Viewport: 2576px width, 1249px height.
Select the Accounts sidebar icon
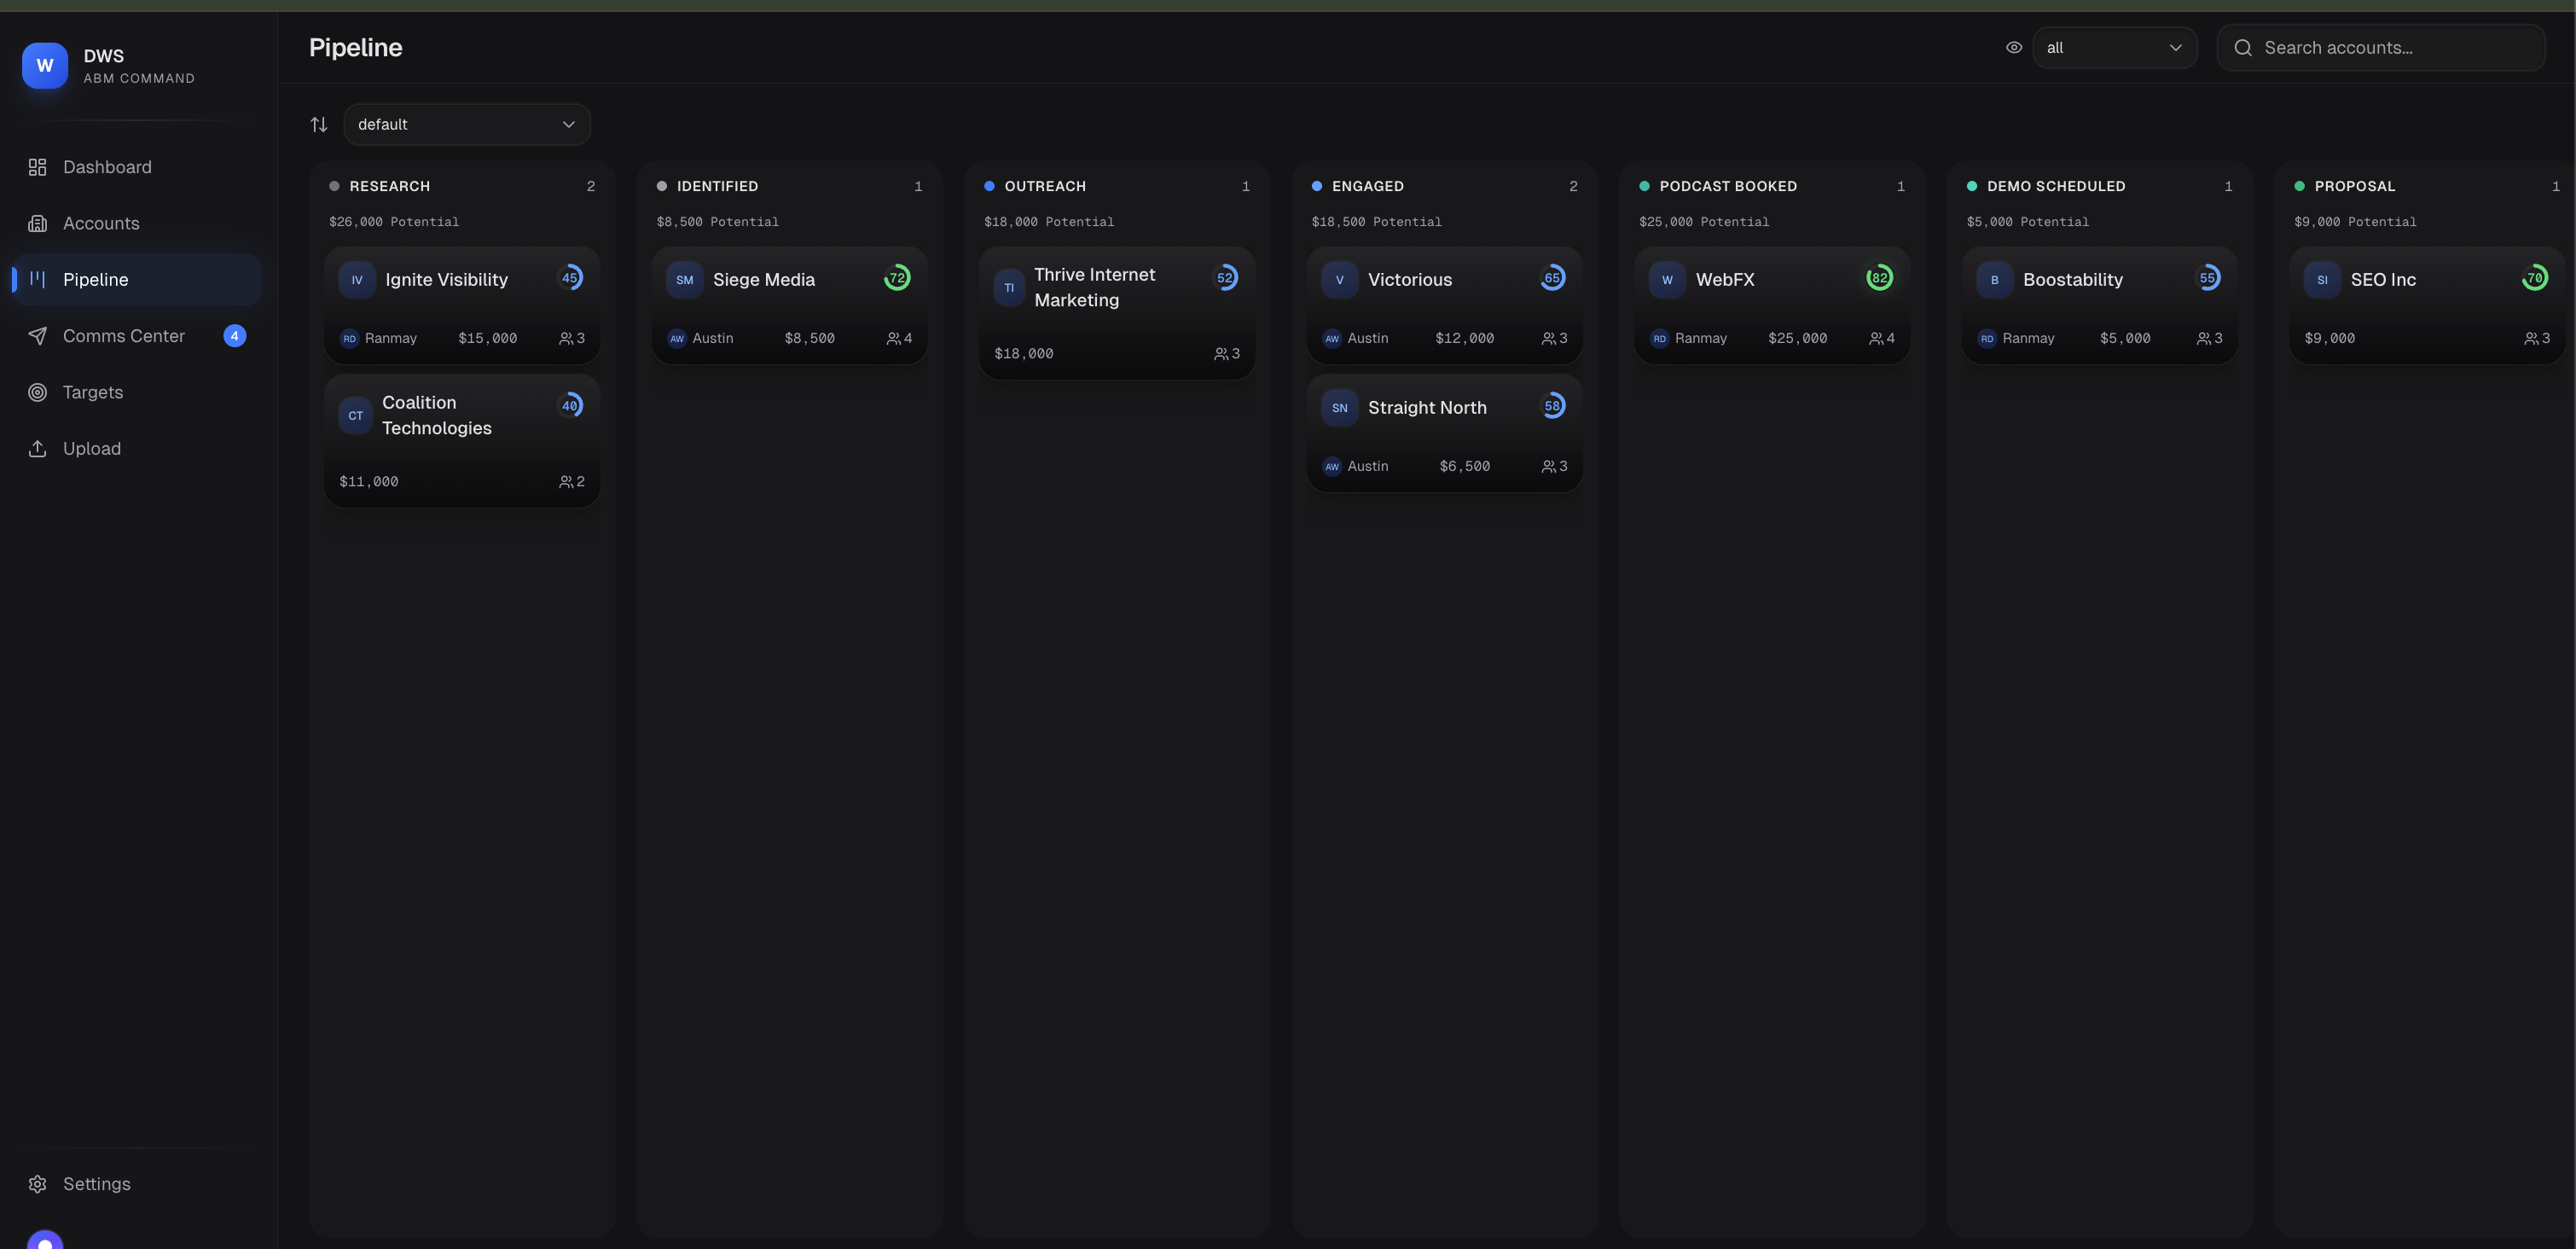coord(38,223)
